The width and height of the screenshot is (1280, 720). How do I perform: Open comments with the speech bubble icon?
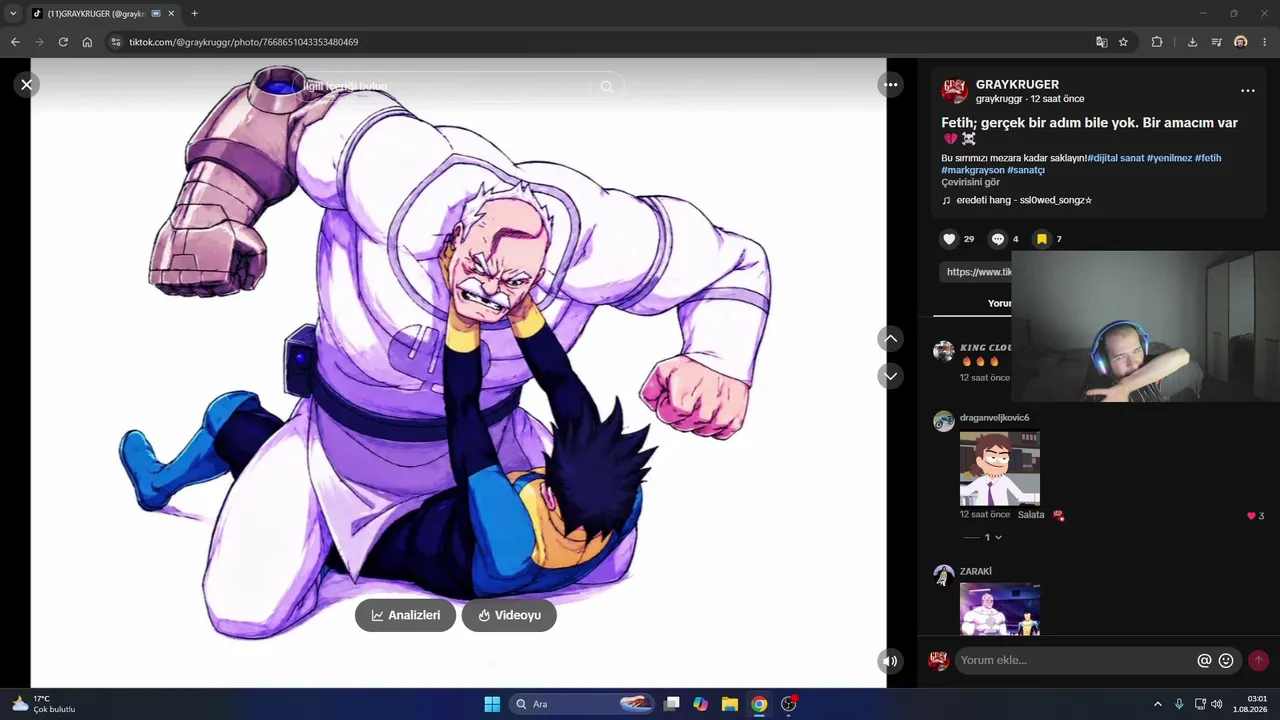[997, 239]
